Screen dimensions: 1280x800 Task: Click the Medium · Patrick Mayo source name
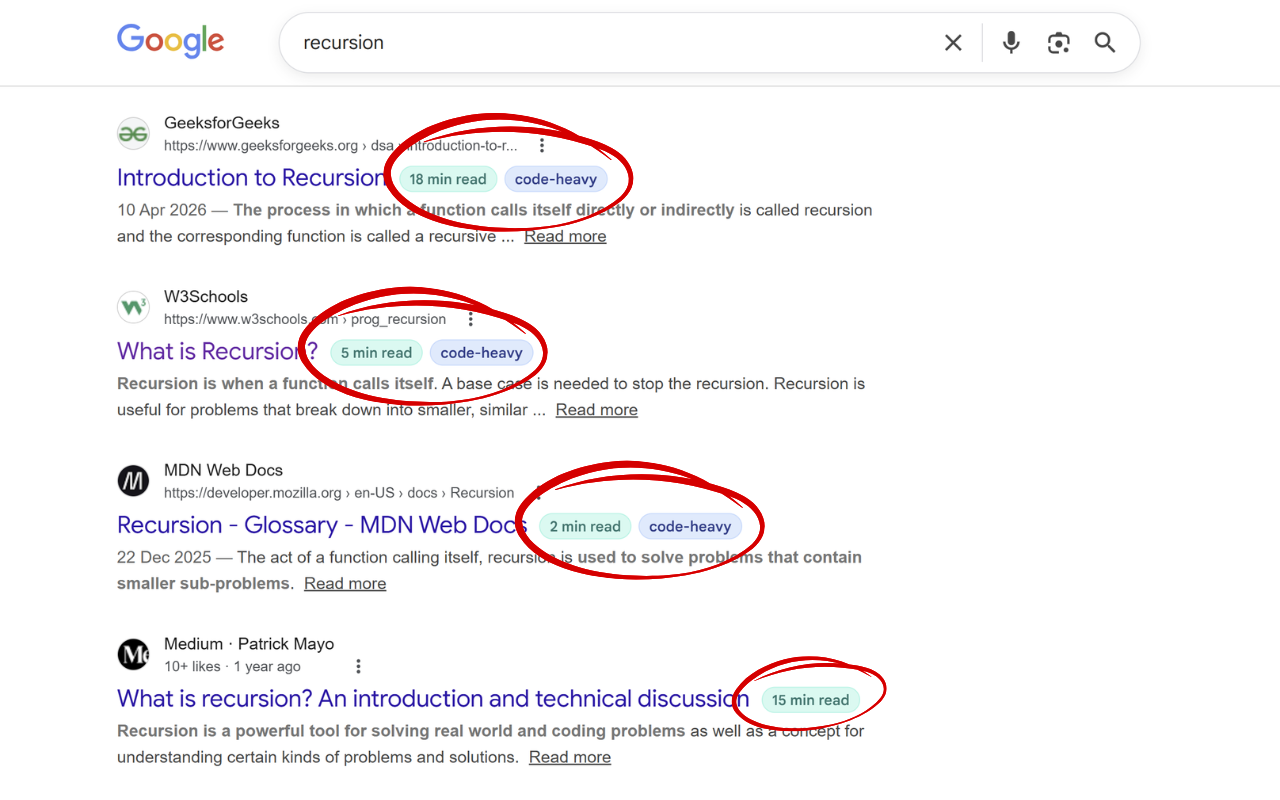pos(249,644)
